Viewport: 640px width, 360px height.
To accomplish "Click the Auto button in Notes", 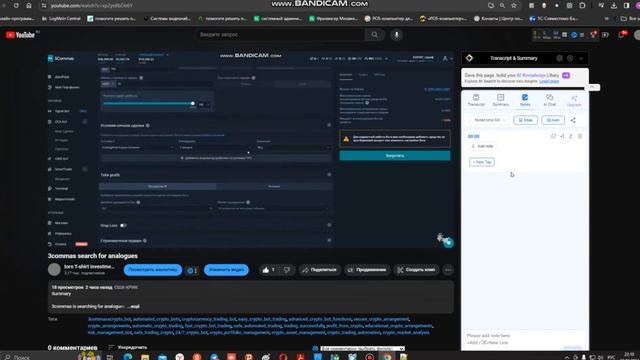I will [x=553, y=120].
